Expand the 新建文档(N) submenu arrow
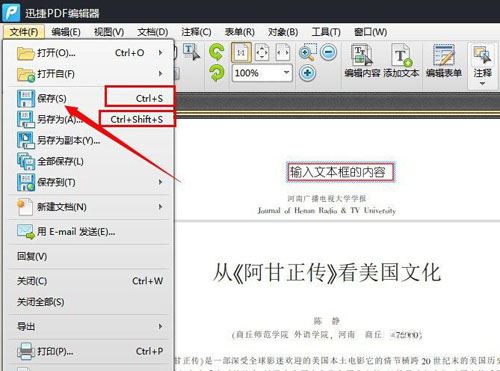Screen dimensions: 500x371 pyautogui.click(x=161, y=207)
